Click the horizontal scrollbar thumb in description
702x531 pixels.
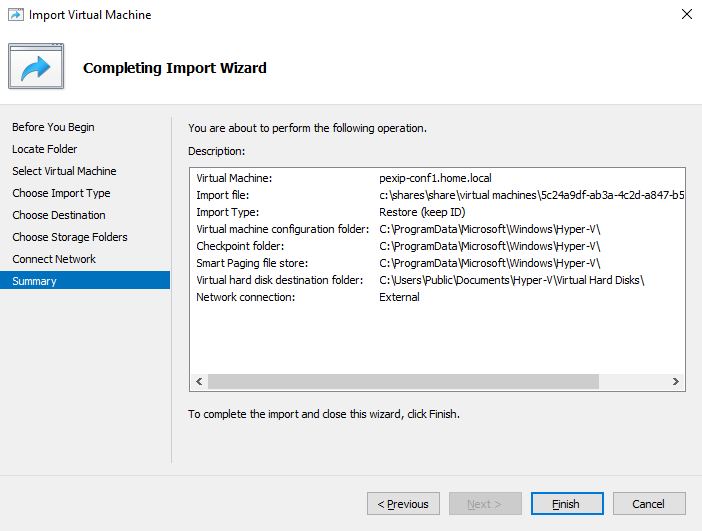tap(403, 381)
